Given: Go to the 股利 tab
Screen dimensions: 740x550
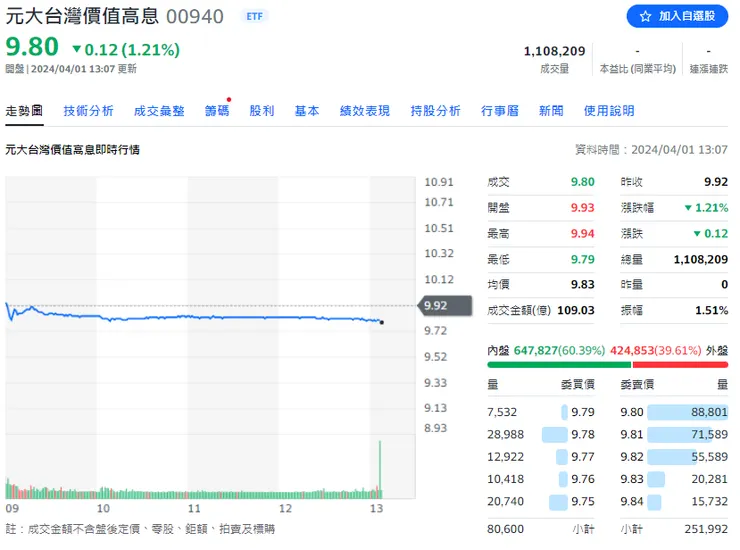Looking at the screenshot, I should (x=262, y=111).
